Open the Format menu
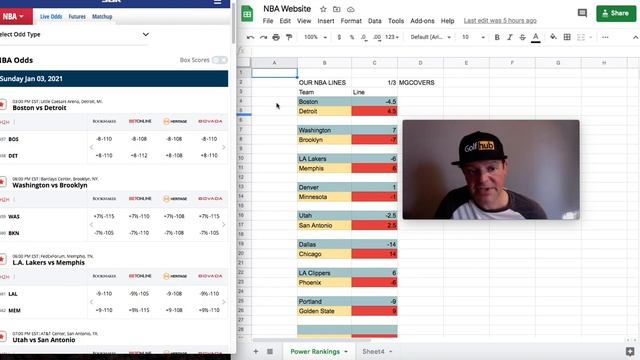The image size is (640, 360). point(351,21)
